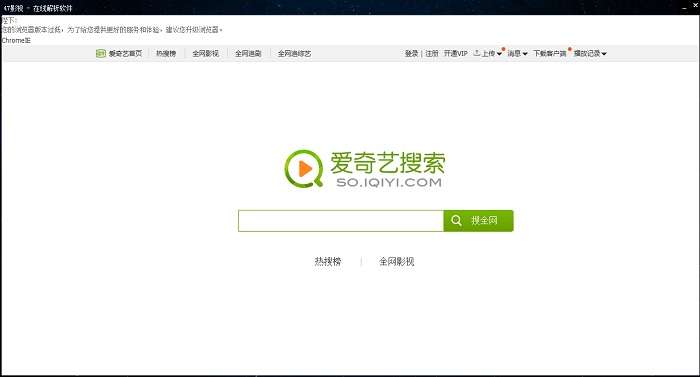Click the green 搜全网 search button
The width and height of the screenshot is (700, 377).
coord(479,221)
